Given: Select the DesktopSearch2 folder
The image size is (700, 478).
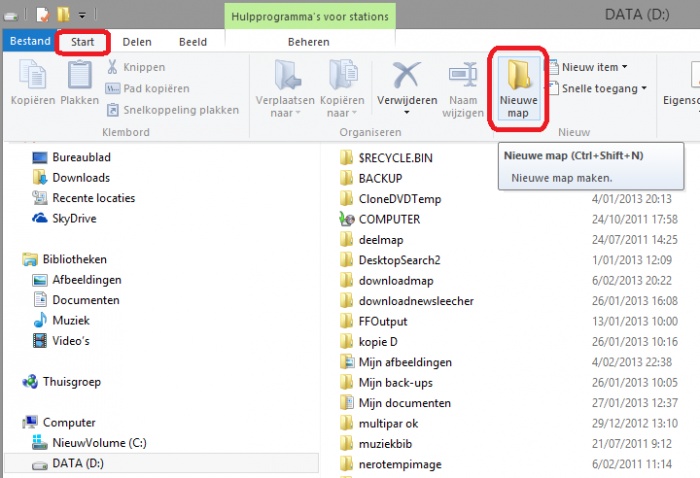Looking at the screenshot, I should click(390, 260).
